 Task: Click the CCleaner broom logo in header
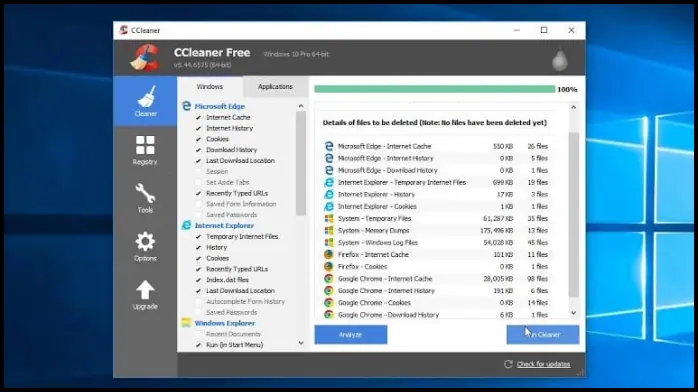[x=145, y=58]
